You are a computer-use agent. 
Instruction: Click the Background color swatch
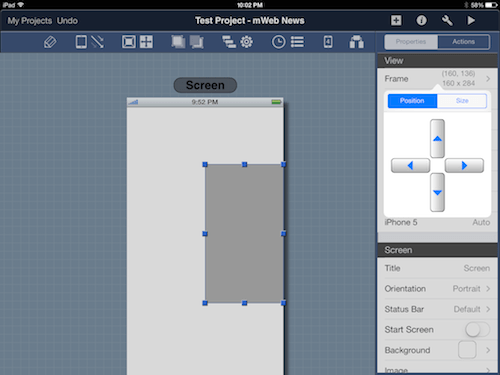pyautogui.click(x=467, y=350)
